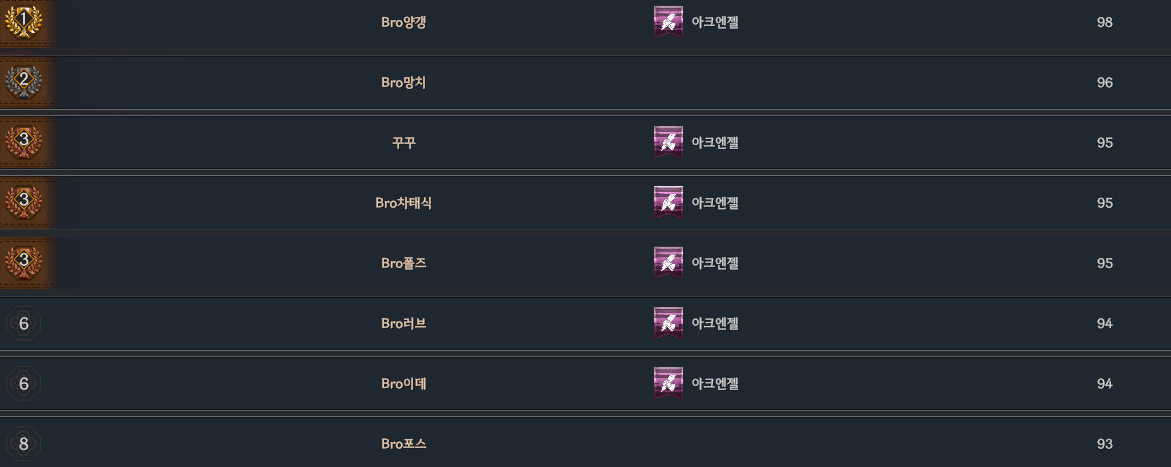This screenshot has width=1171, height=467.
Task: Click the gold rank 1 medal icon
Action: click(x=23, y=22)
